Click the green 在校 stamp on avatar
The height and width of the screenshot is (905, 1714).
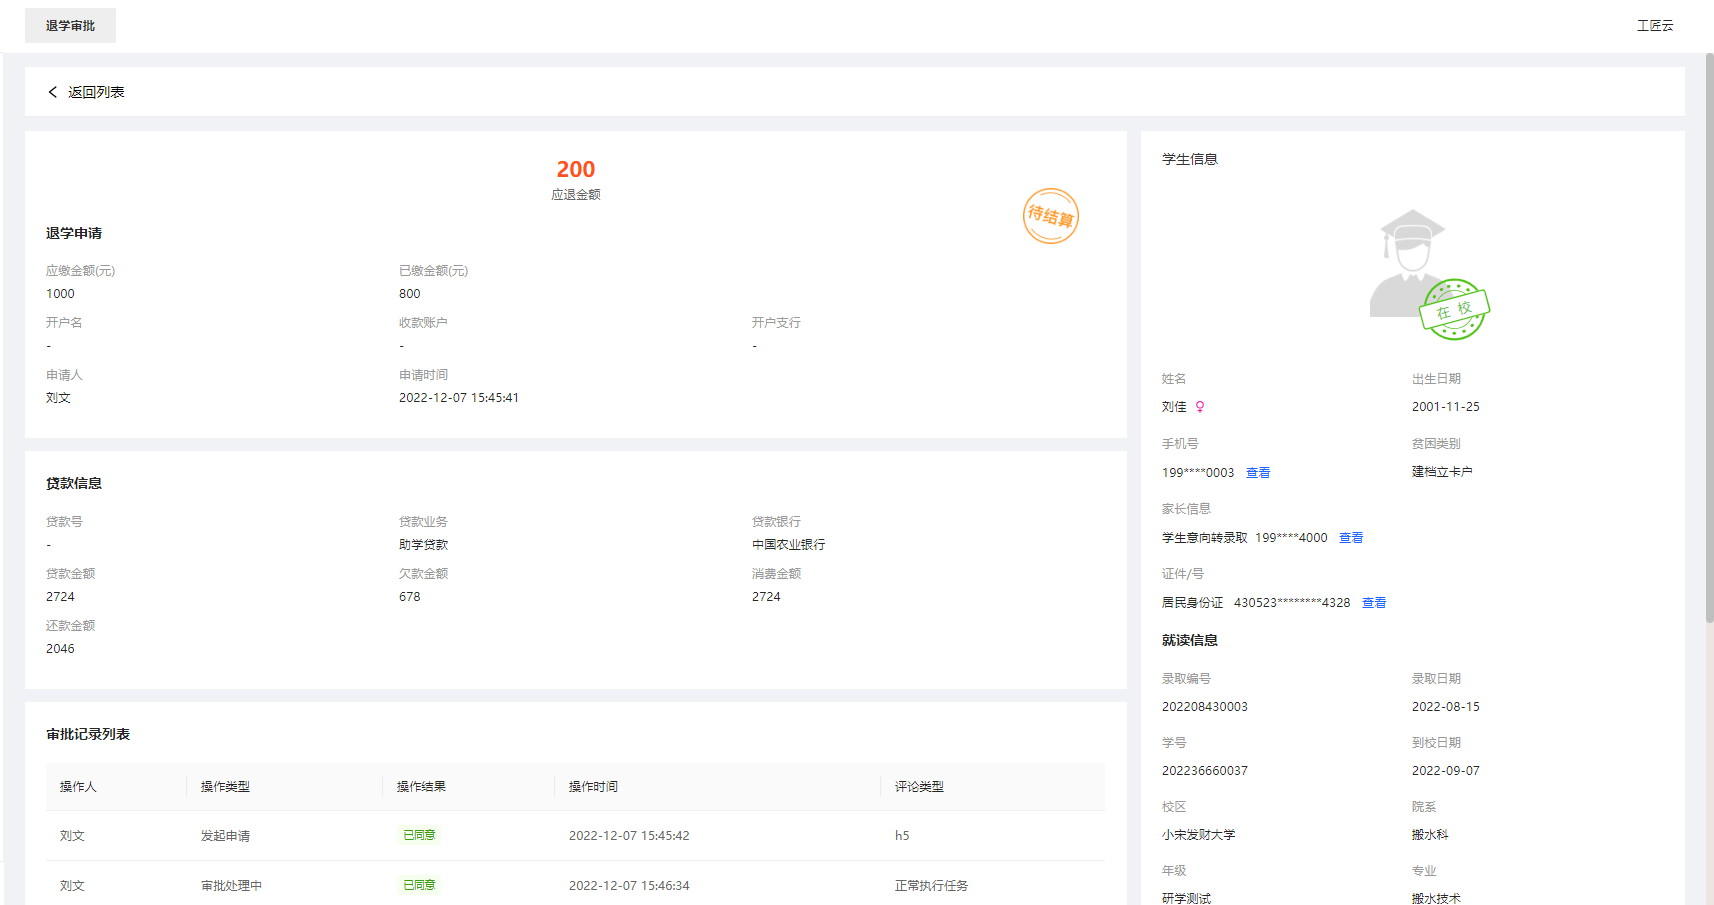coord(1454,310)
